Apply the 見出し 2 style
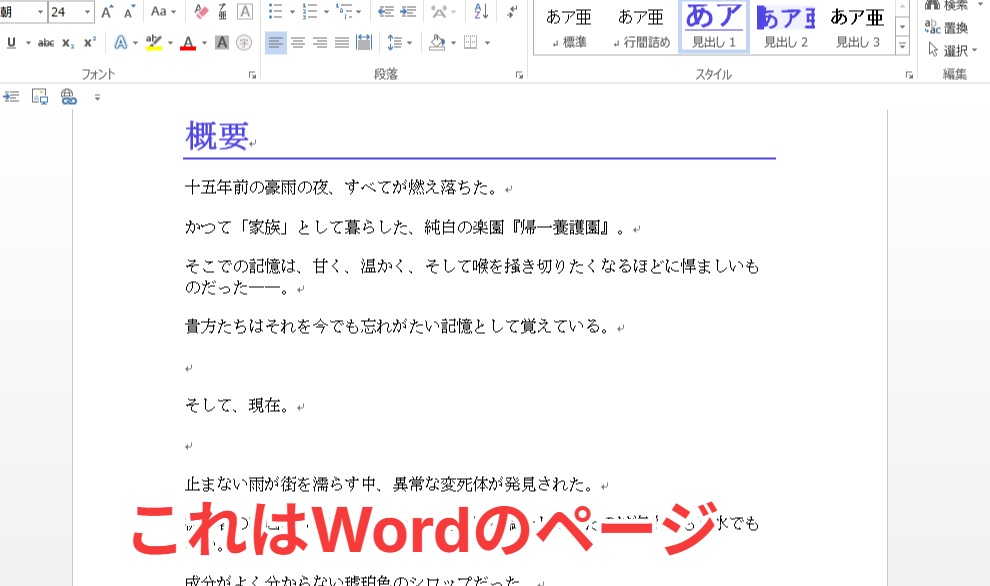This screenshot has width=990, height=586. (786, 27)
